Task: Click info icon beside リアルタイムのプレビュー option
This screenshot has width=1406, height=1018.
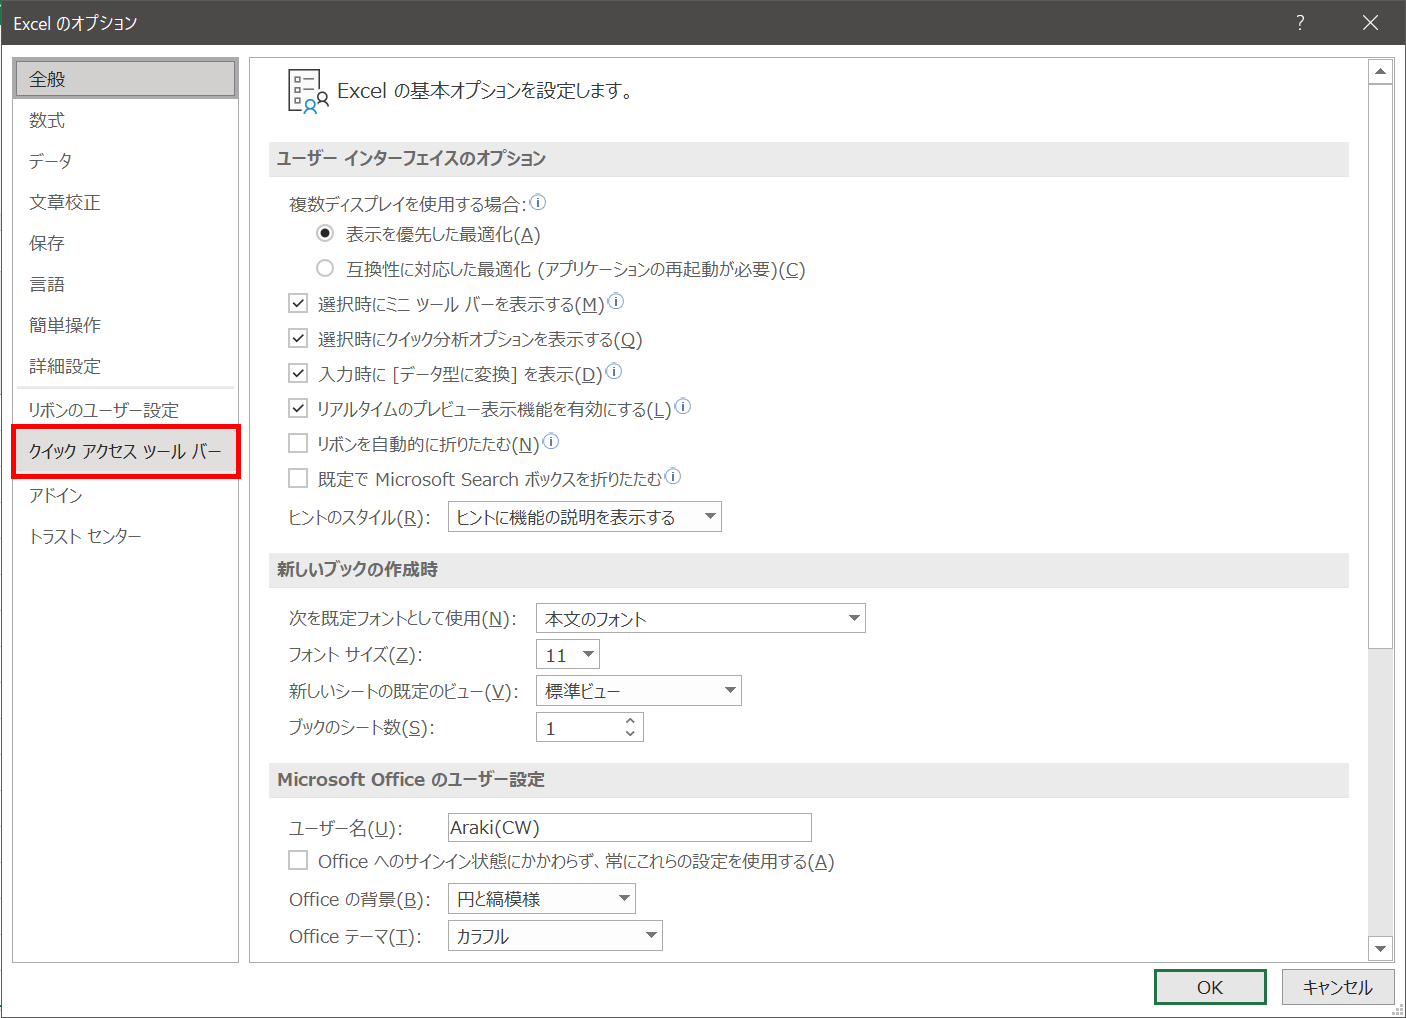Action: [683, 406]
